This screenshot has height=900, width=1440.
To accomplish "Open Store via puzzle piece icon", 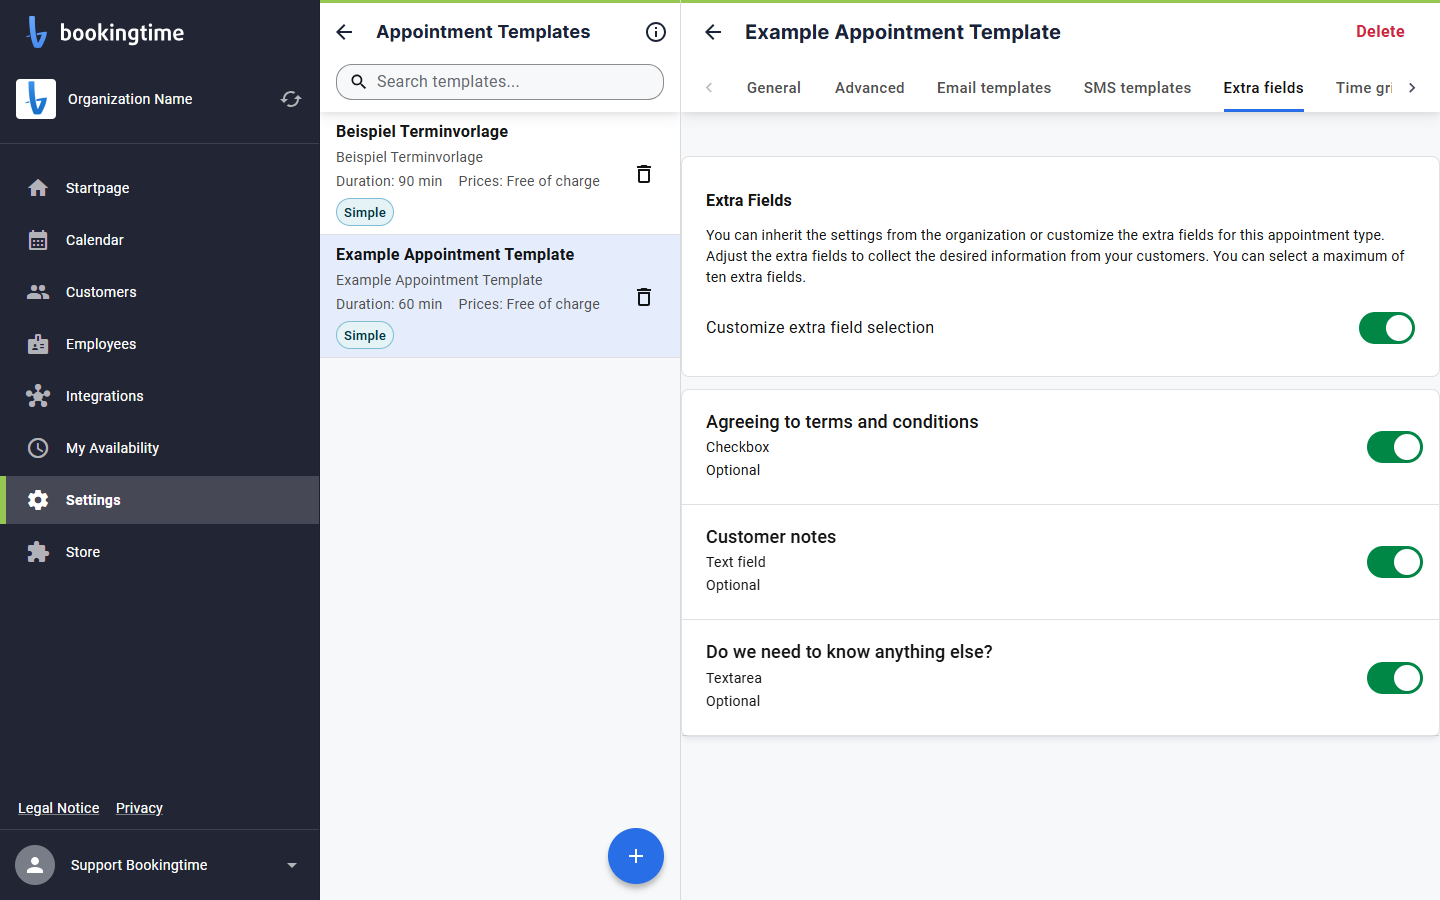I will point(38,552).
